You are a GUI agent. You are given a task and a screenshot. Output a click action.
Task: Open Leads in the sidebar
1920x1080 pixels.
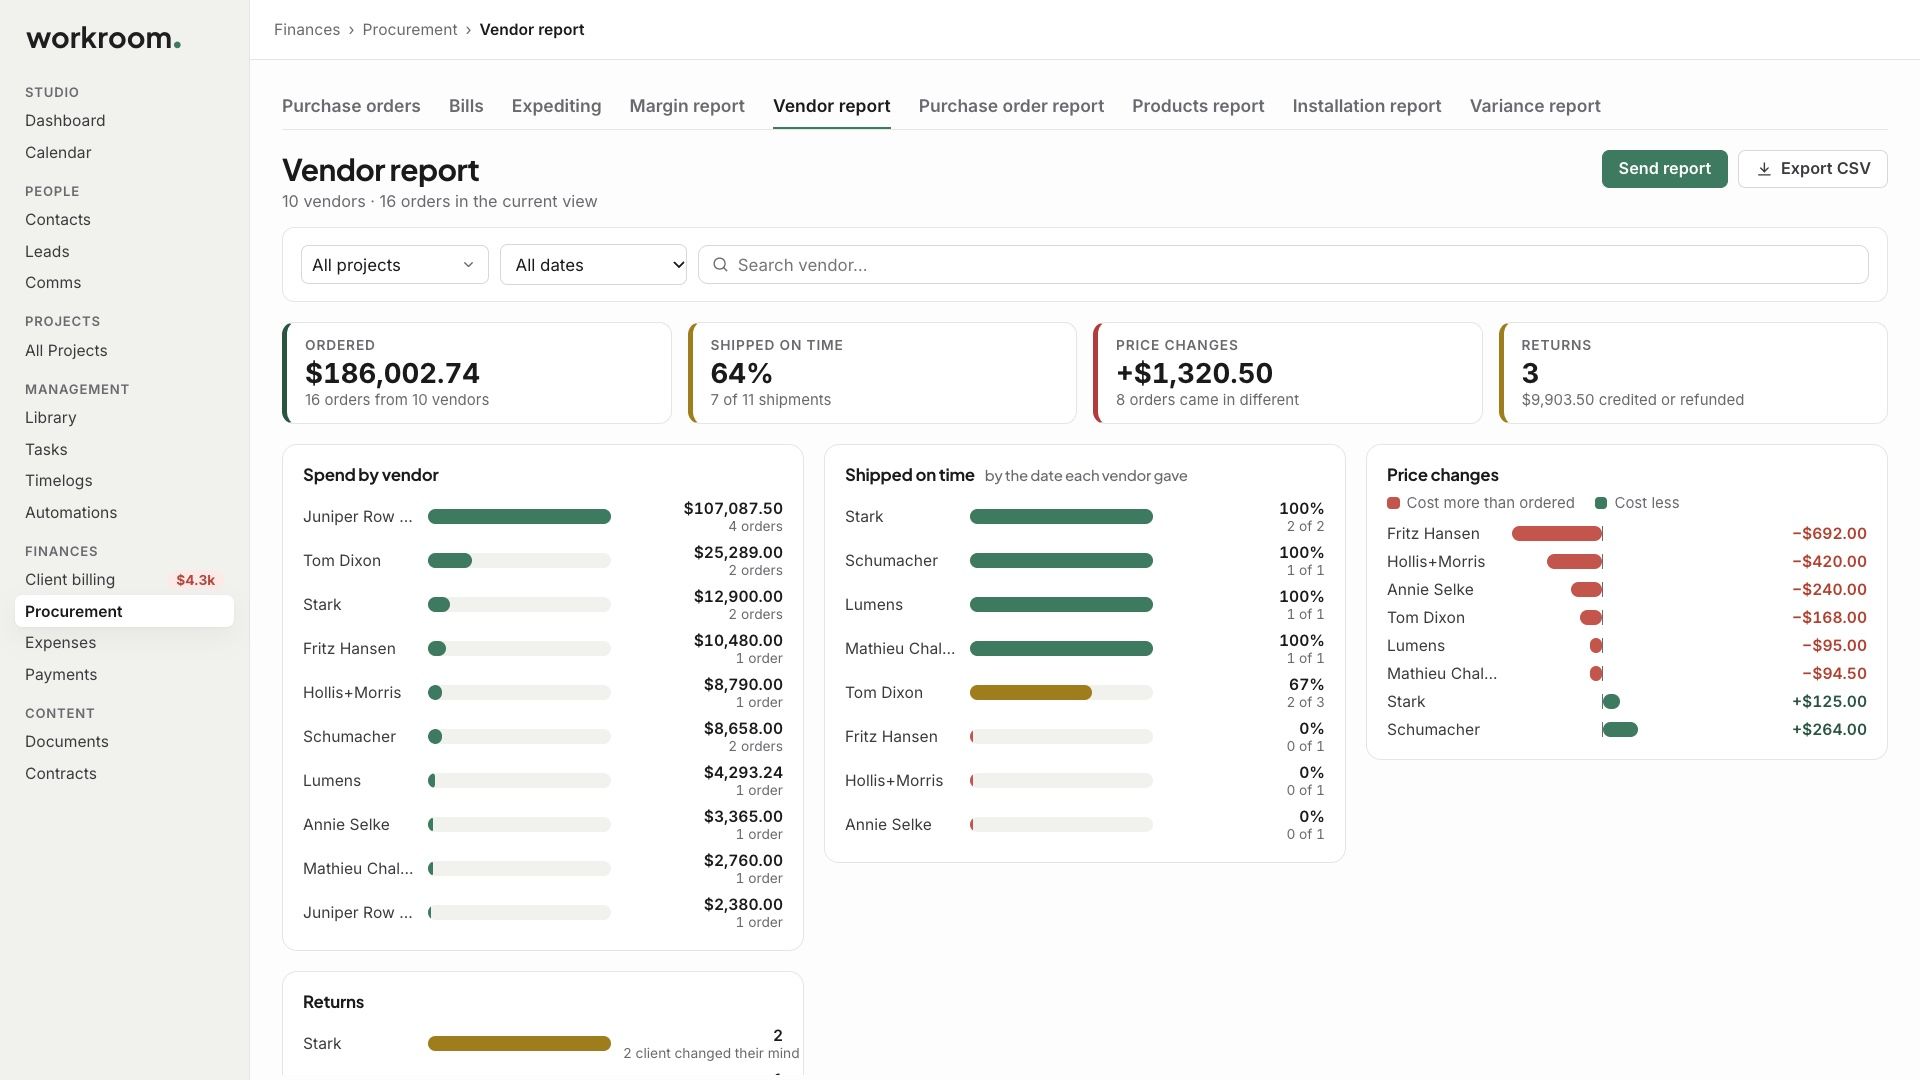point(47,252)
